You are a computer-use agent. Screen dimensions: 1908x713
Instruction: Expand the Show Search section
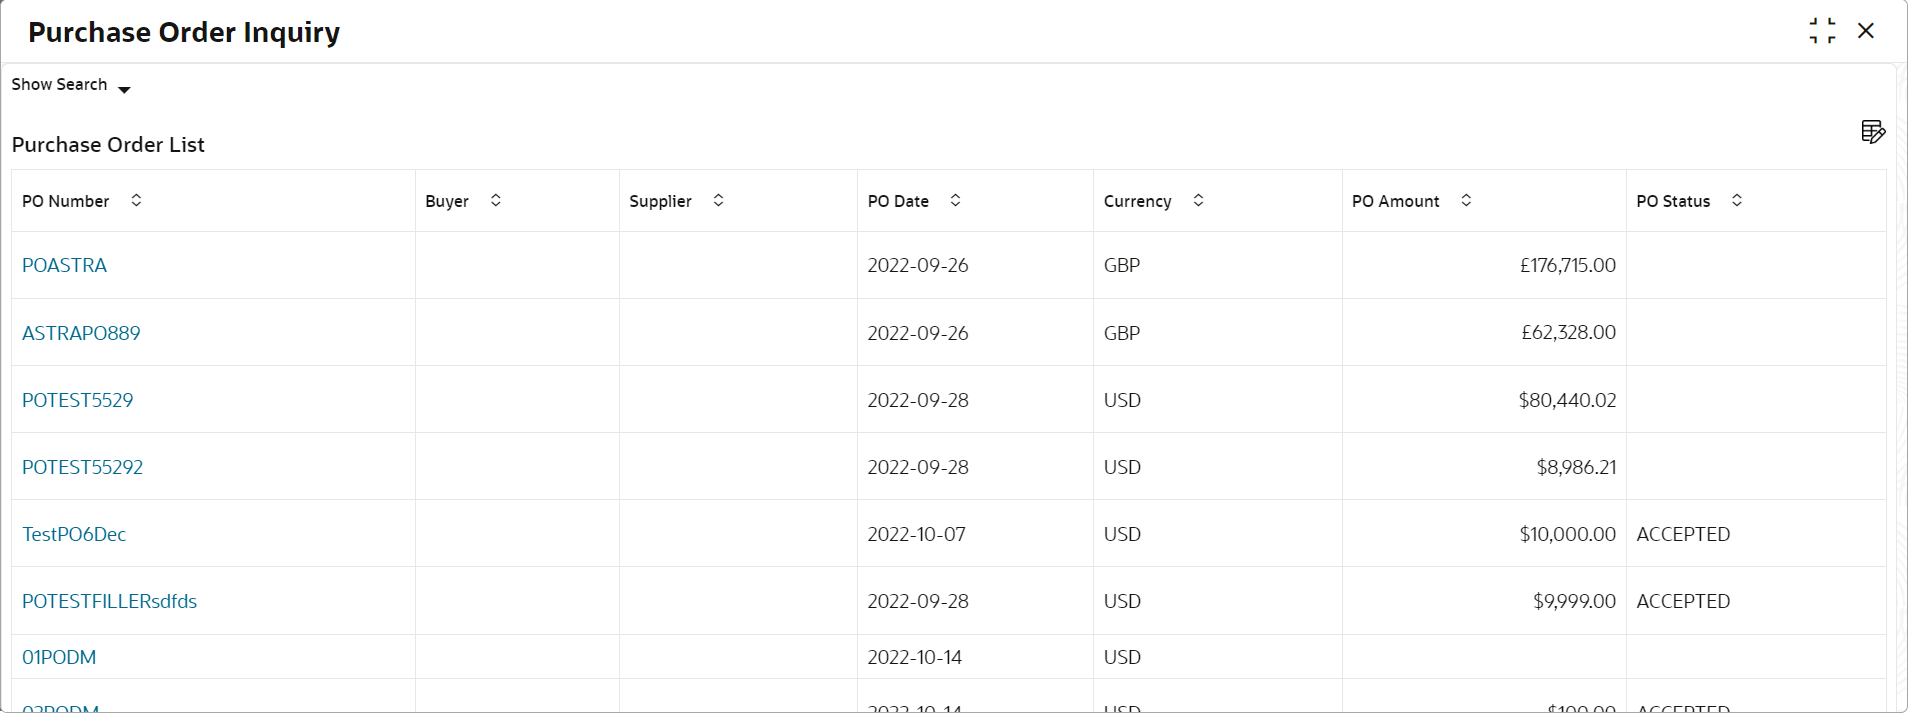coord(70,86)
